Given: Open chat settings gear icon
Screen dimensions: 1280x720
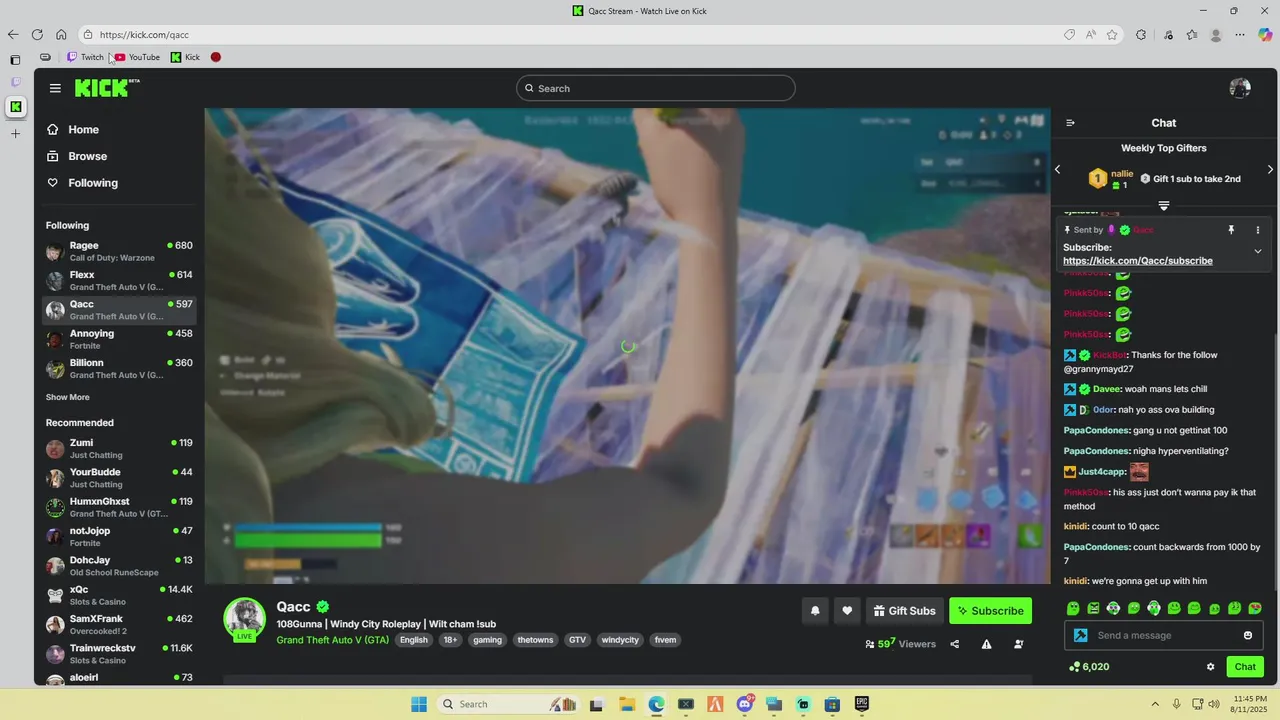Looking at the screenshot, I should (x=1210, y=667).
